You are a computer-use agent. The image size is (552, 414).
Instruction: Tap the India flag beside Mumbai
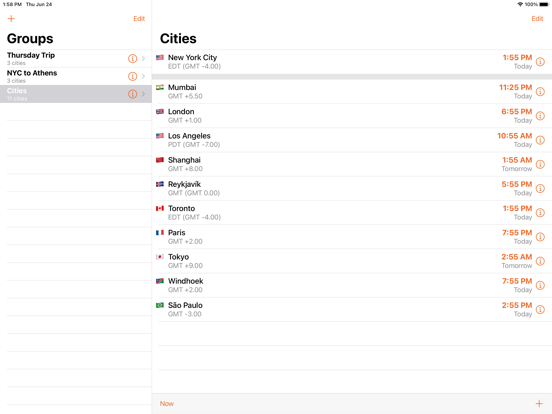(160, 87)
